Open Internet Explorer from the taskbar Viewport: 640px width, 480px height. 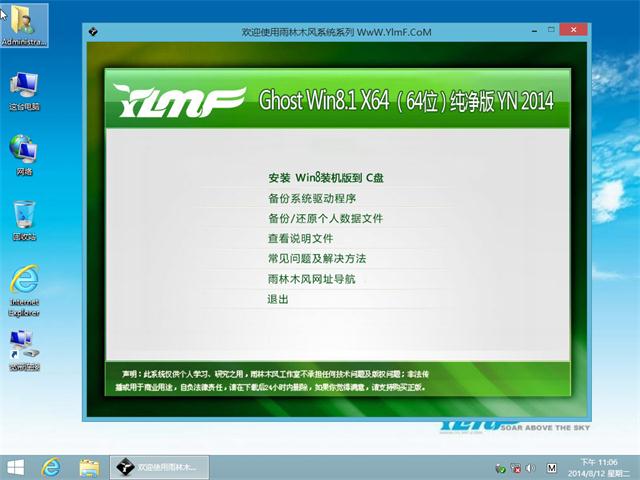coord(52,467)
